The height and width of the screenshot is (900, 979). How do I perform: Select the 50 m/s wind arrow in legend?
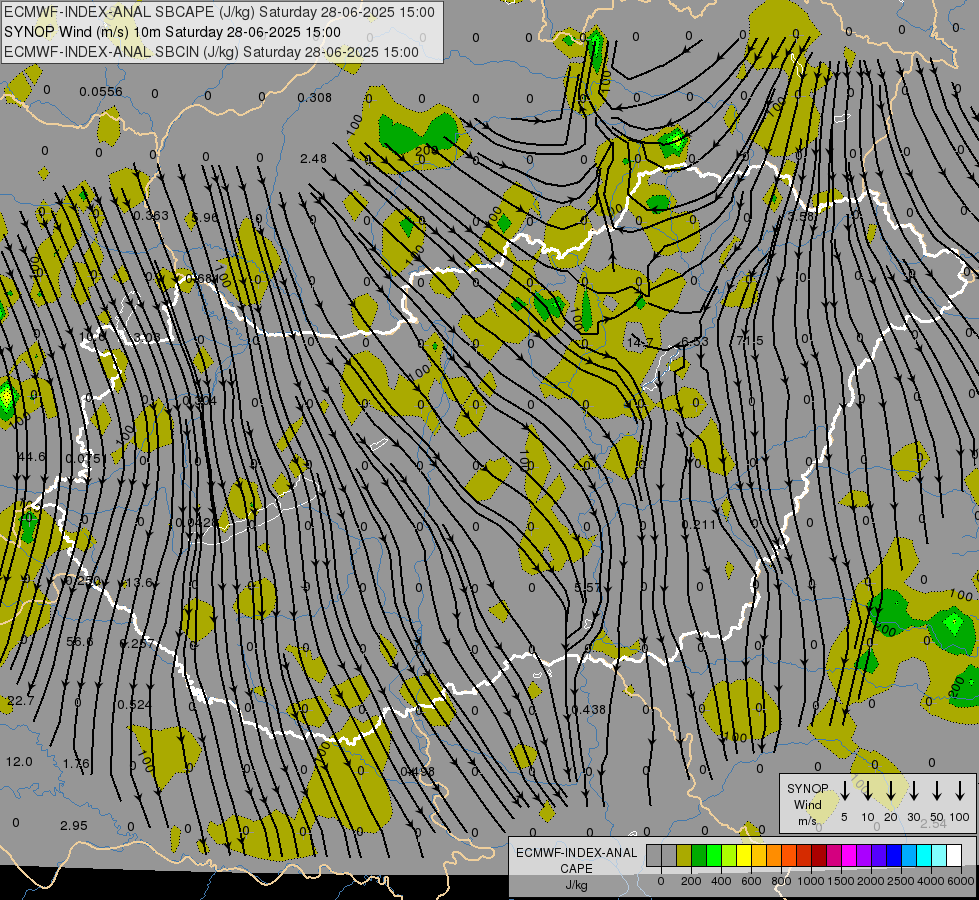[937, 791]
